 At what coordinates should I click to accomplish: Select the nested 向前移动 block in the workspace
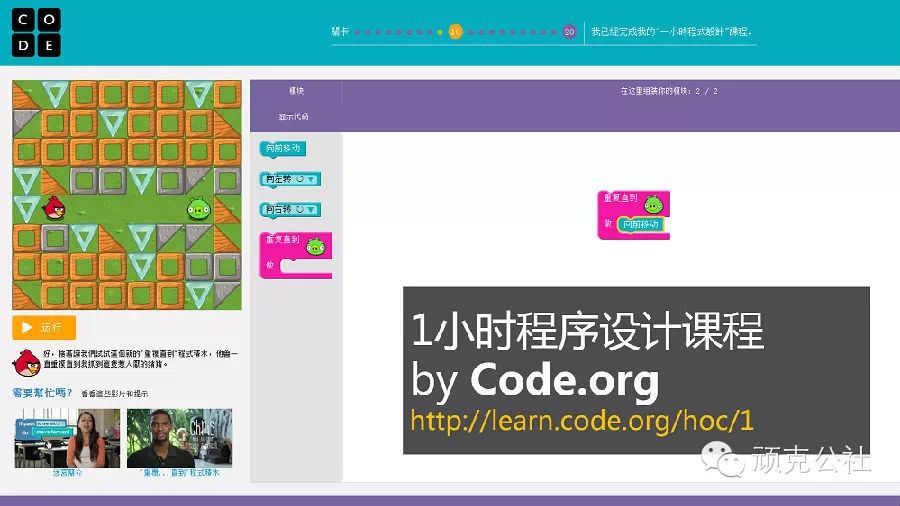[x=641, y=224]
